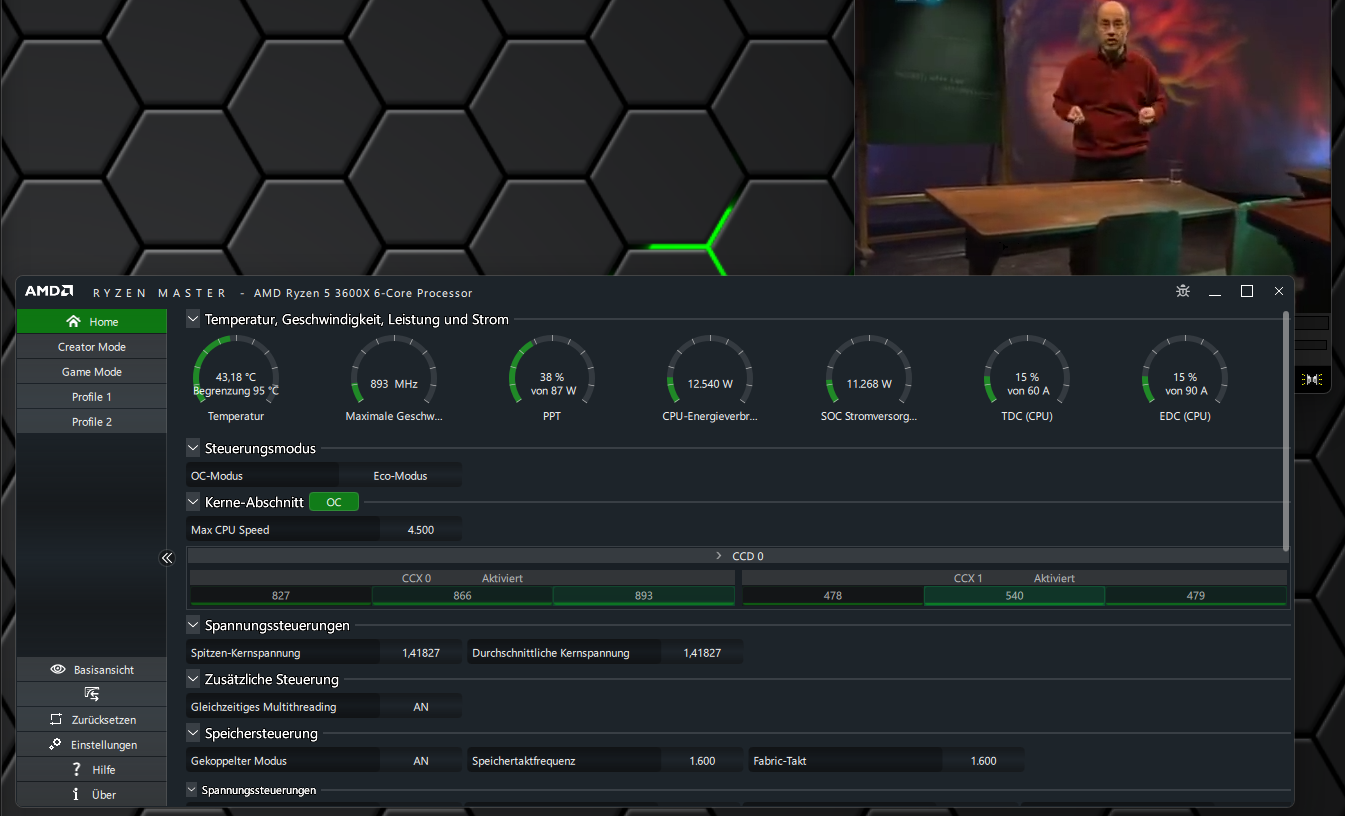Click the CCX 0 Aktiviert header
This screenshot has height=816, width=1345.
click(x=462, y=578)
